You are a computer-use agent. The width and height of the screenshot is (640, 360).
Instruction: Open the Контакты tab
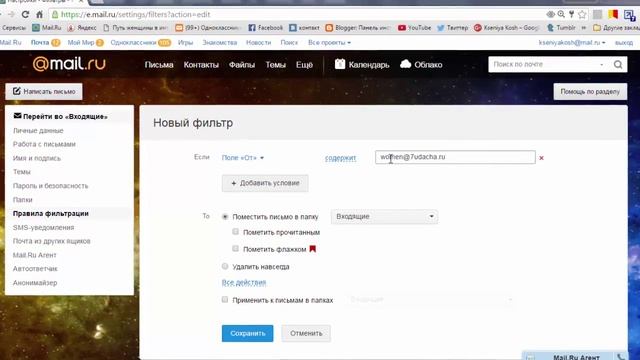coord(201,64)
